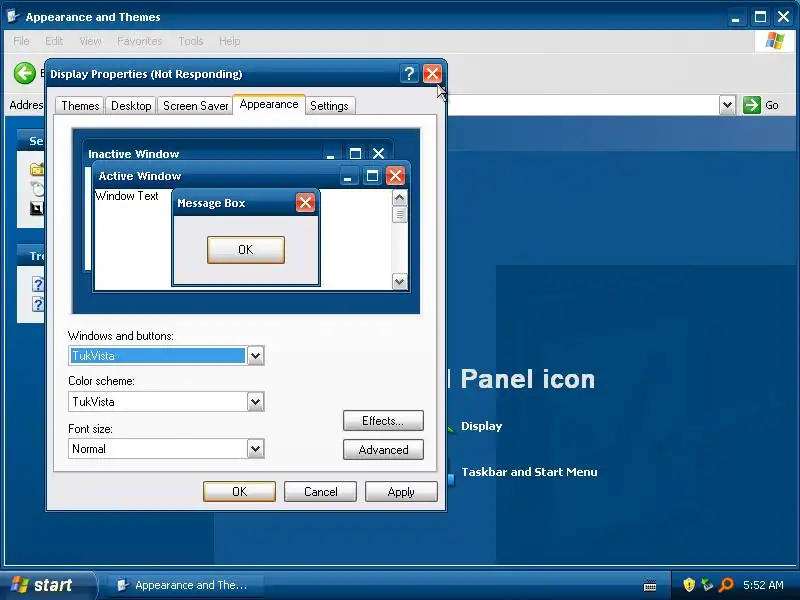The width and height of the screenshot is (800, 600).
Task: Close the Display Properties dialog
Action: 432,74
